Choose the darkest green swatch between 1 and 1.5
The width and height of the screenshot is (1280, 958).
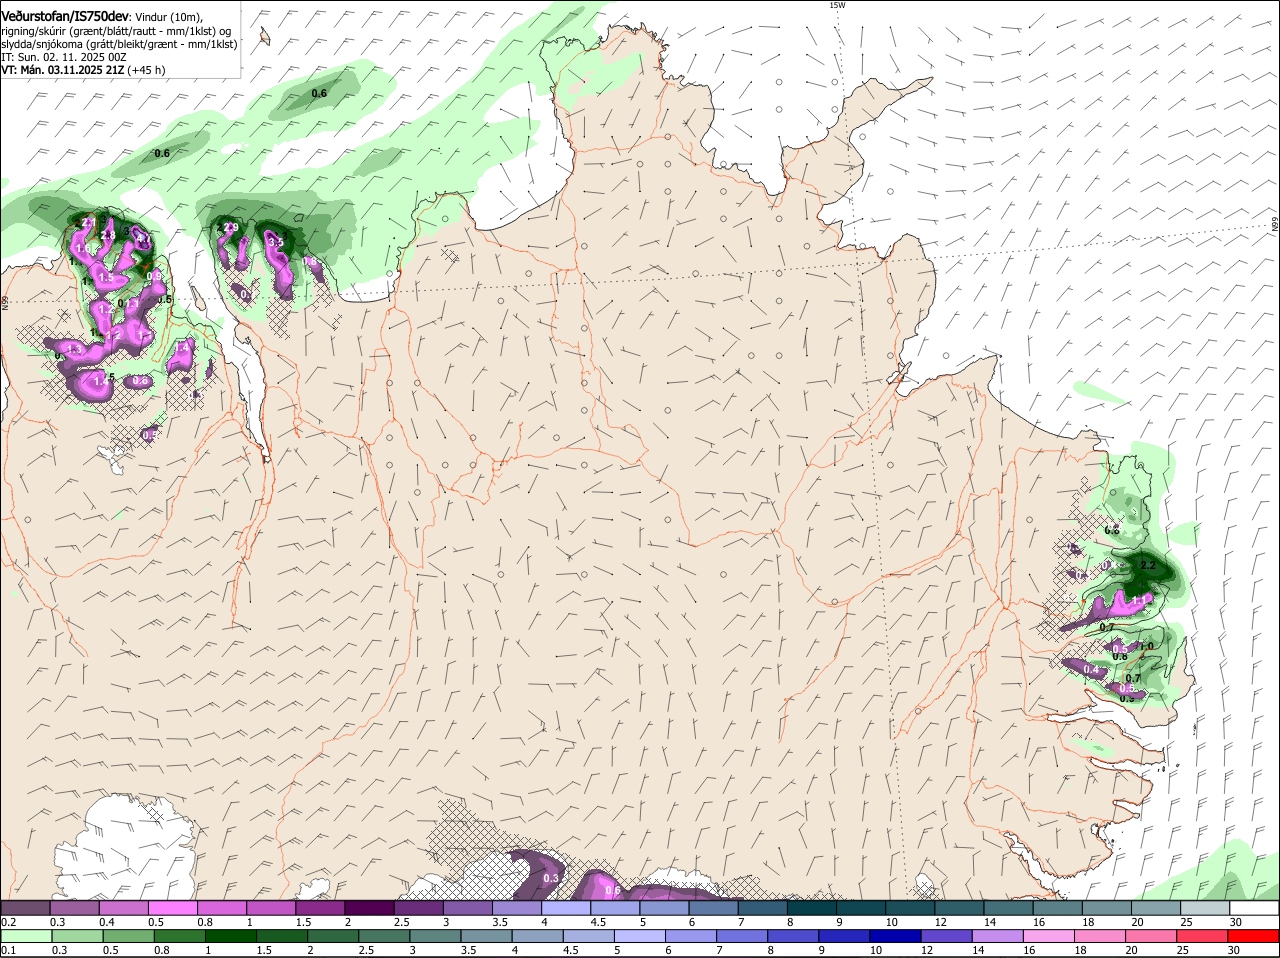[233, 936]
